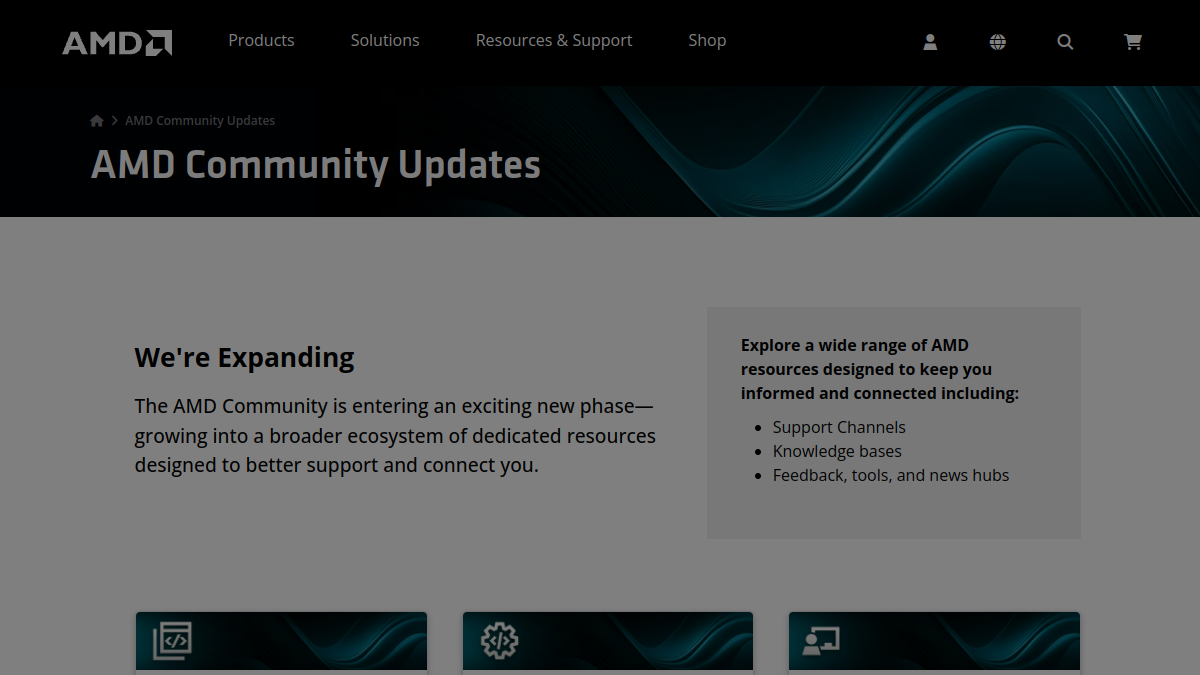Click the gear code icon on middle card
This screenshot has height=675, width=1200.
click(x=499, y=640)
